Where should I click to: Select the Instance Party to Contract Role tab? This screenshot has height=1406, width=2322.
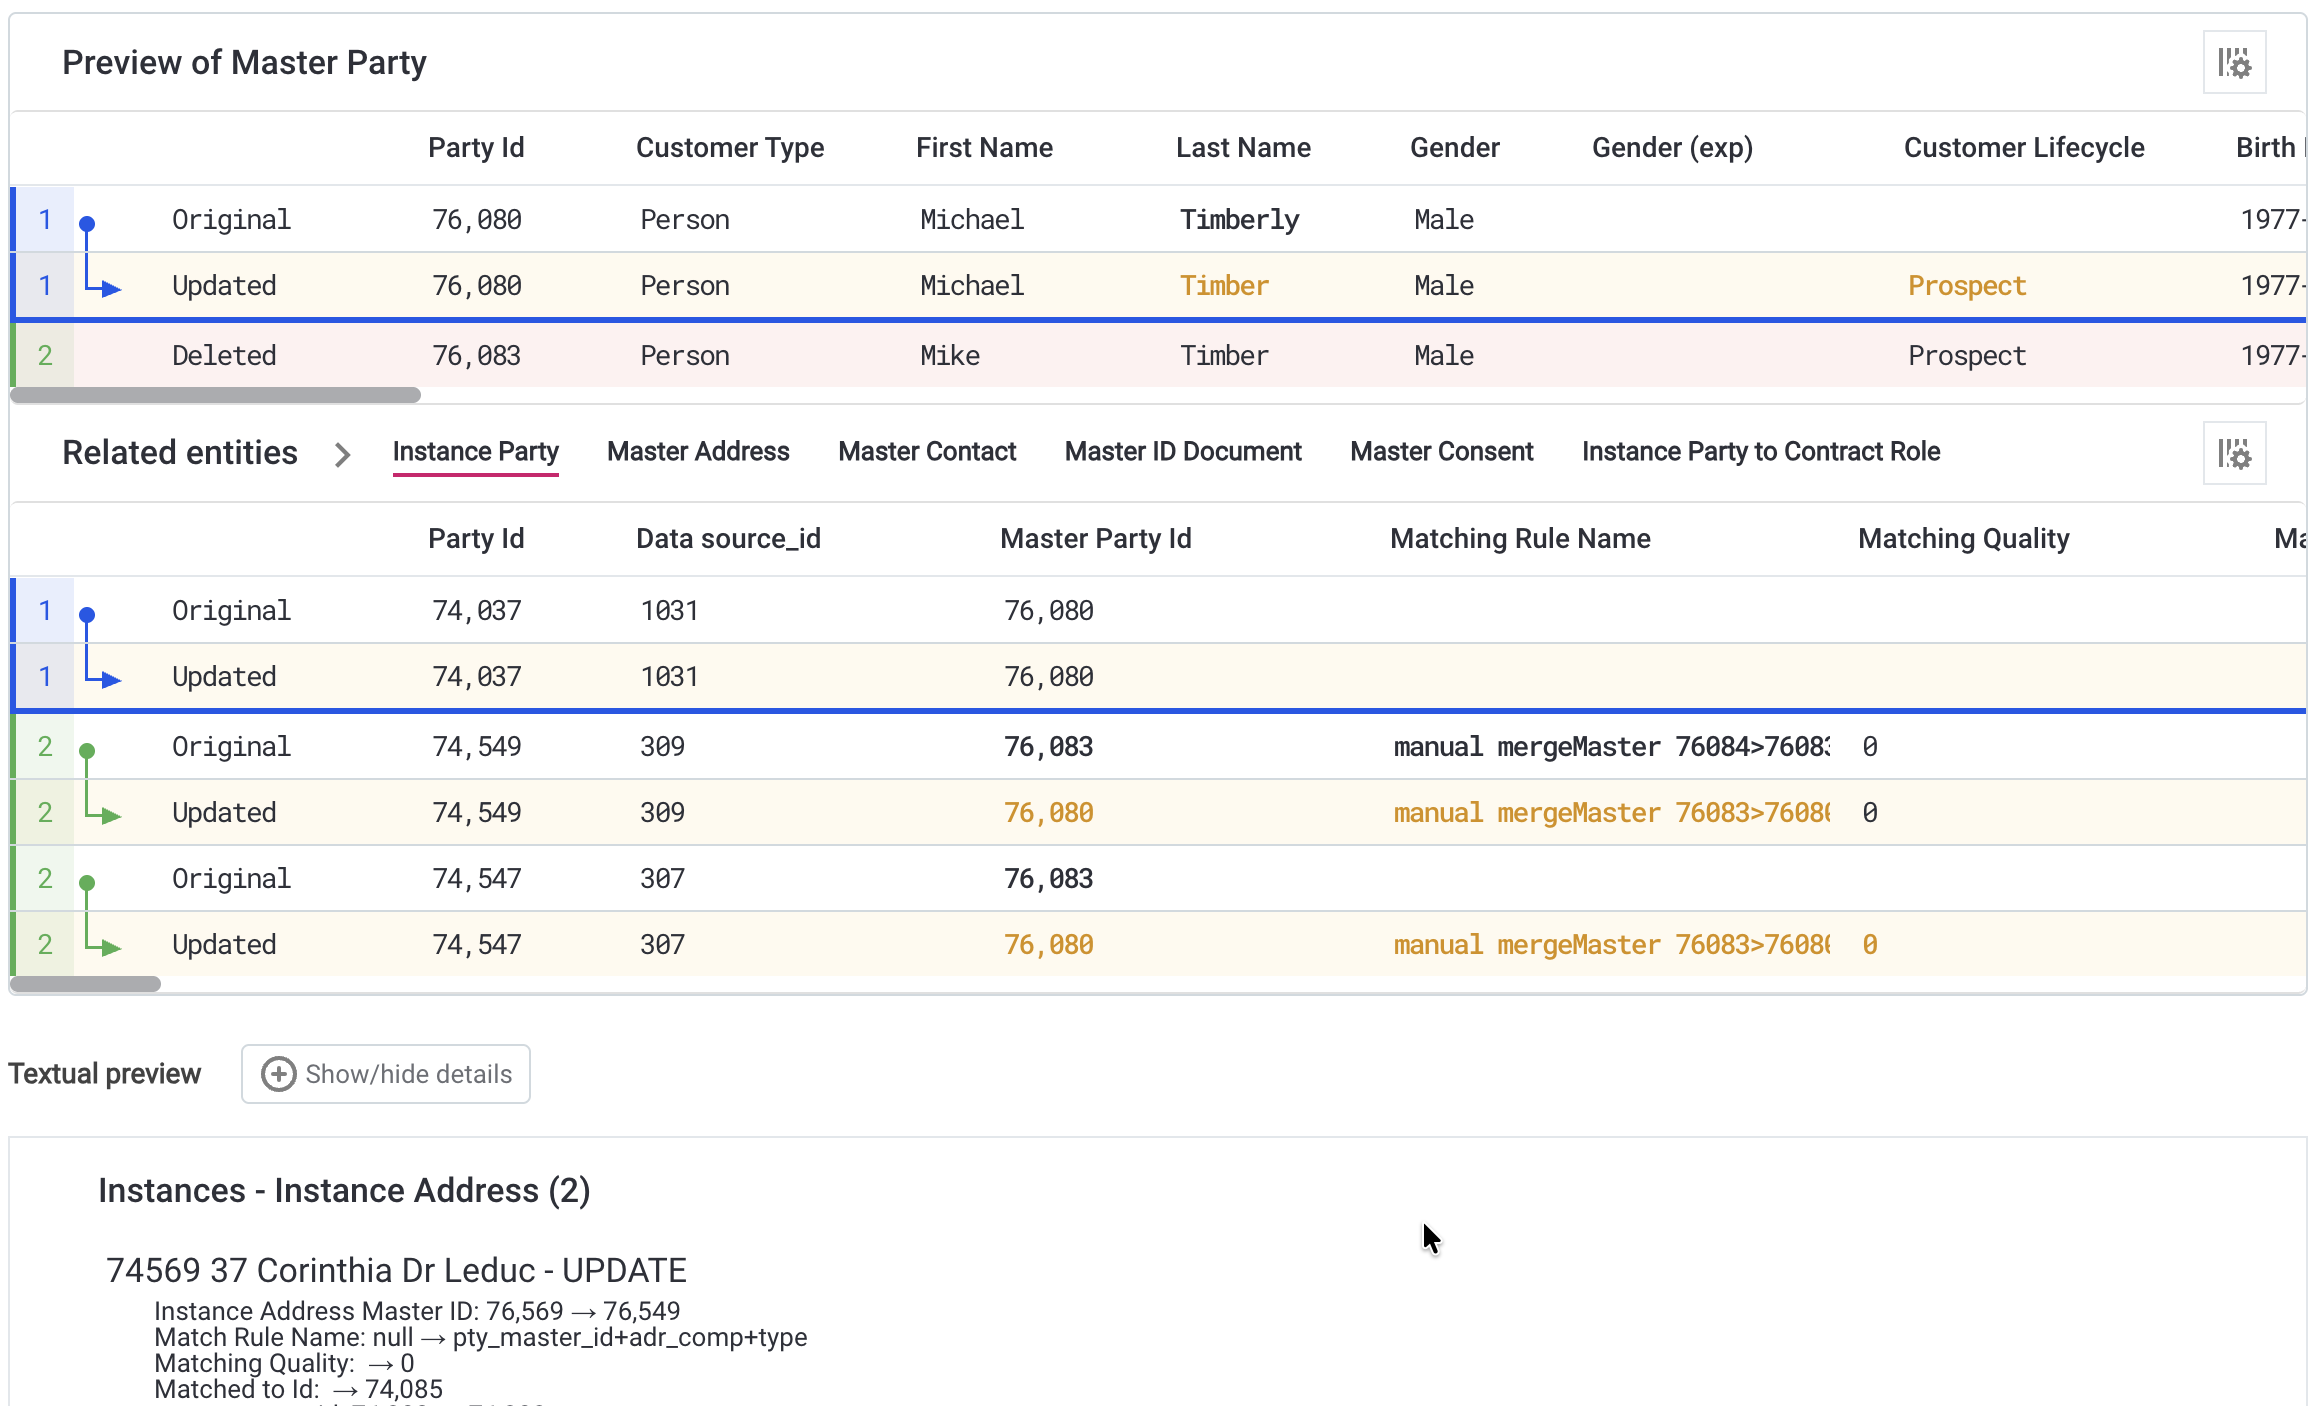1760,451
